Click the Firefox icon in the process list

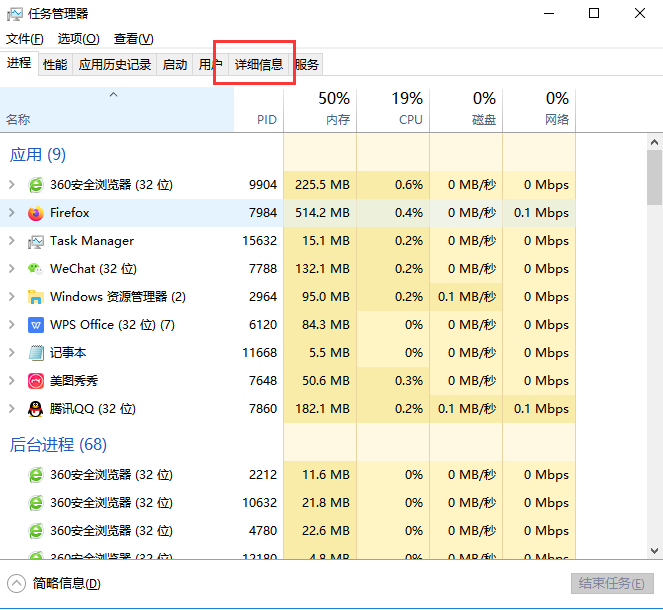point(36,213)
